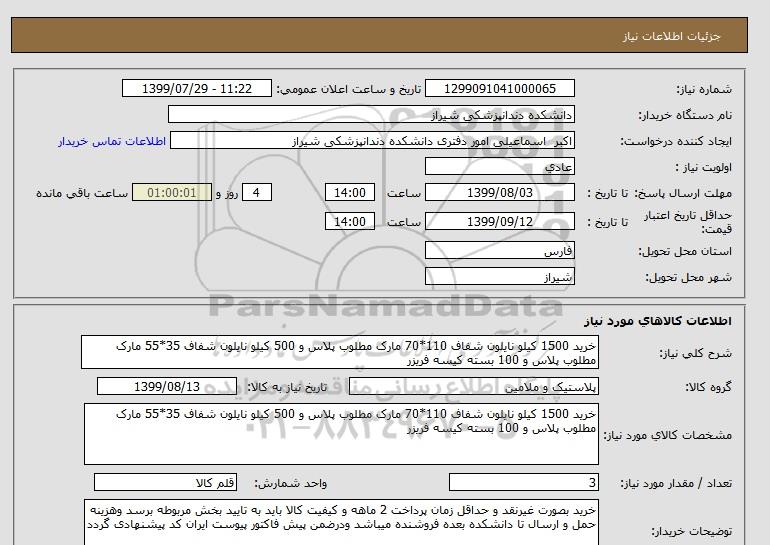Screen dimensions: 770x545
Task: Select remaining time countdown 01:00:01
Action: pyautogui.click(x=172, y=192)
